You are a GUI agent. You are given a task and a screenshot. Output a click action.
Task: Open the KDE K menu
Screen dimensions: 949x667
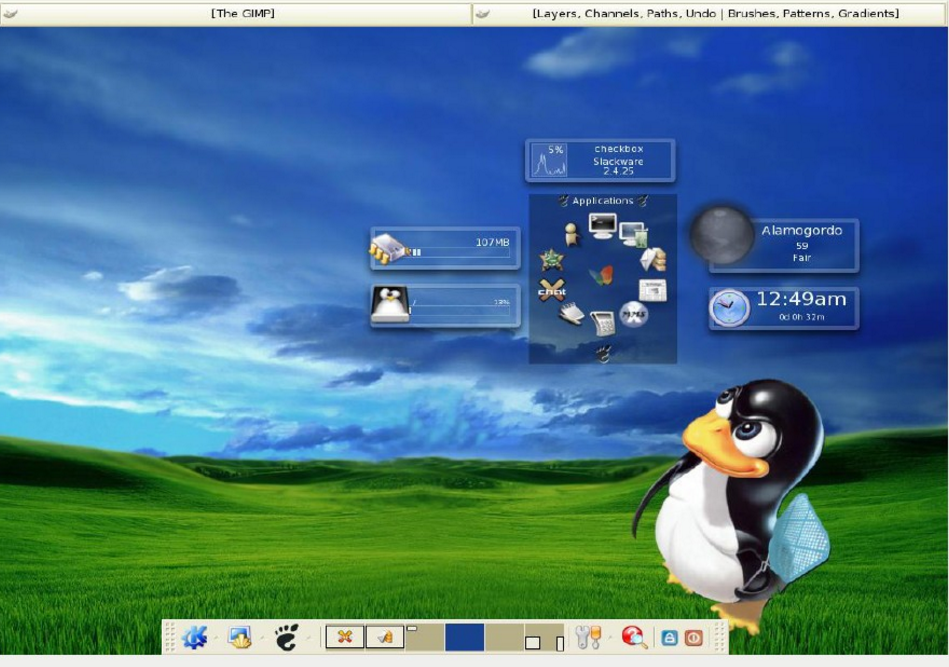[194, 637]
